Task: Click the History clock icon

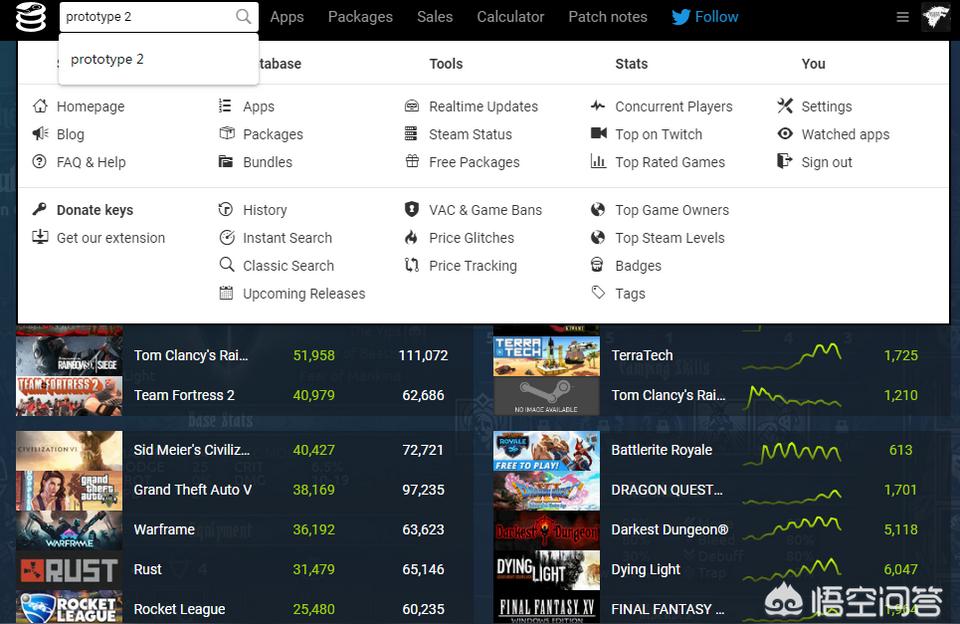Action: (226, 209)
